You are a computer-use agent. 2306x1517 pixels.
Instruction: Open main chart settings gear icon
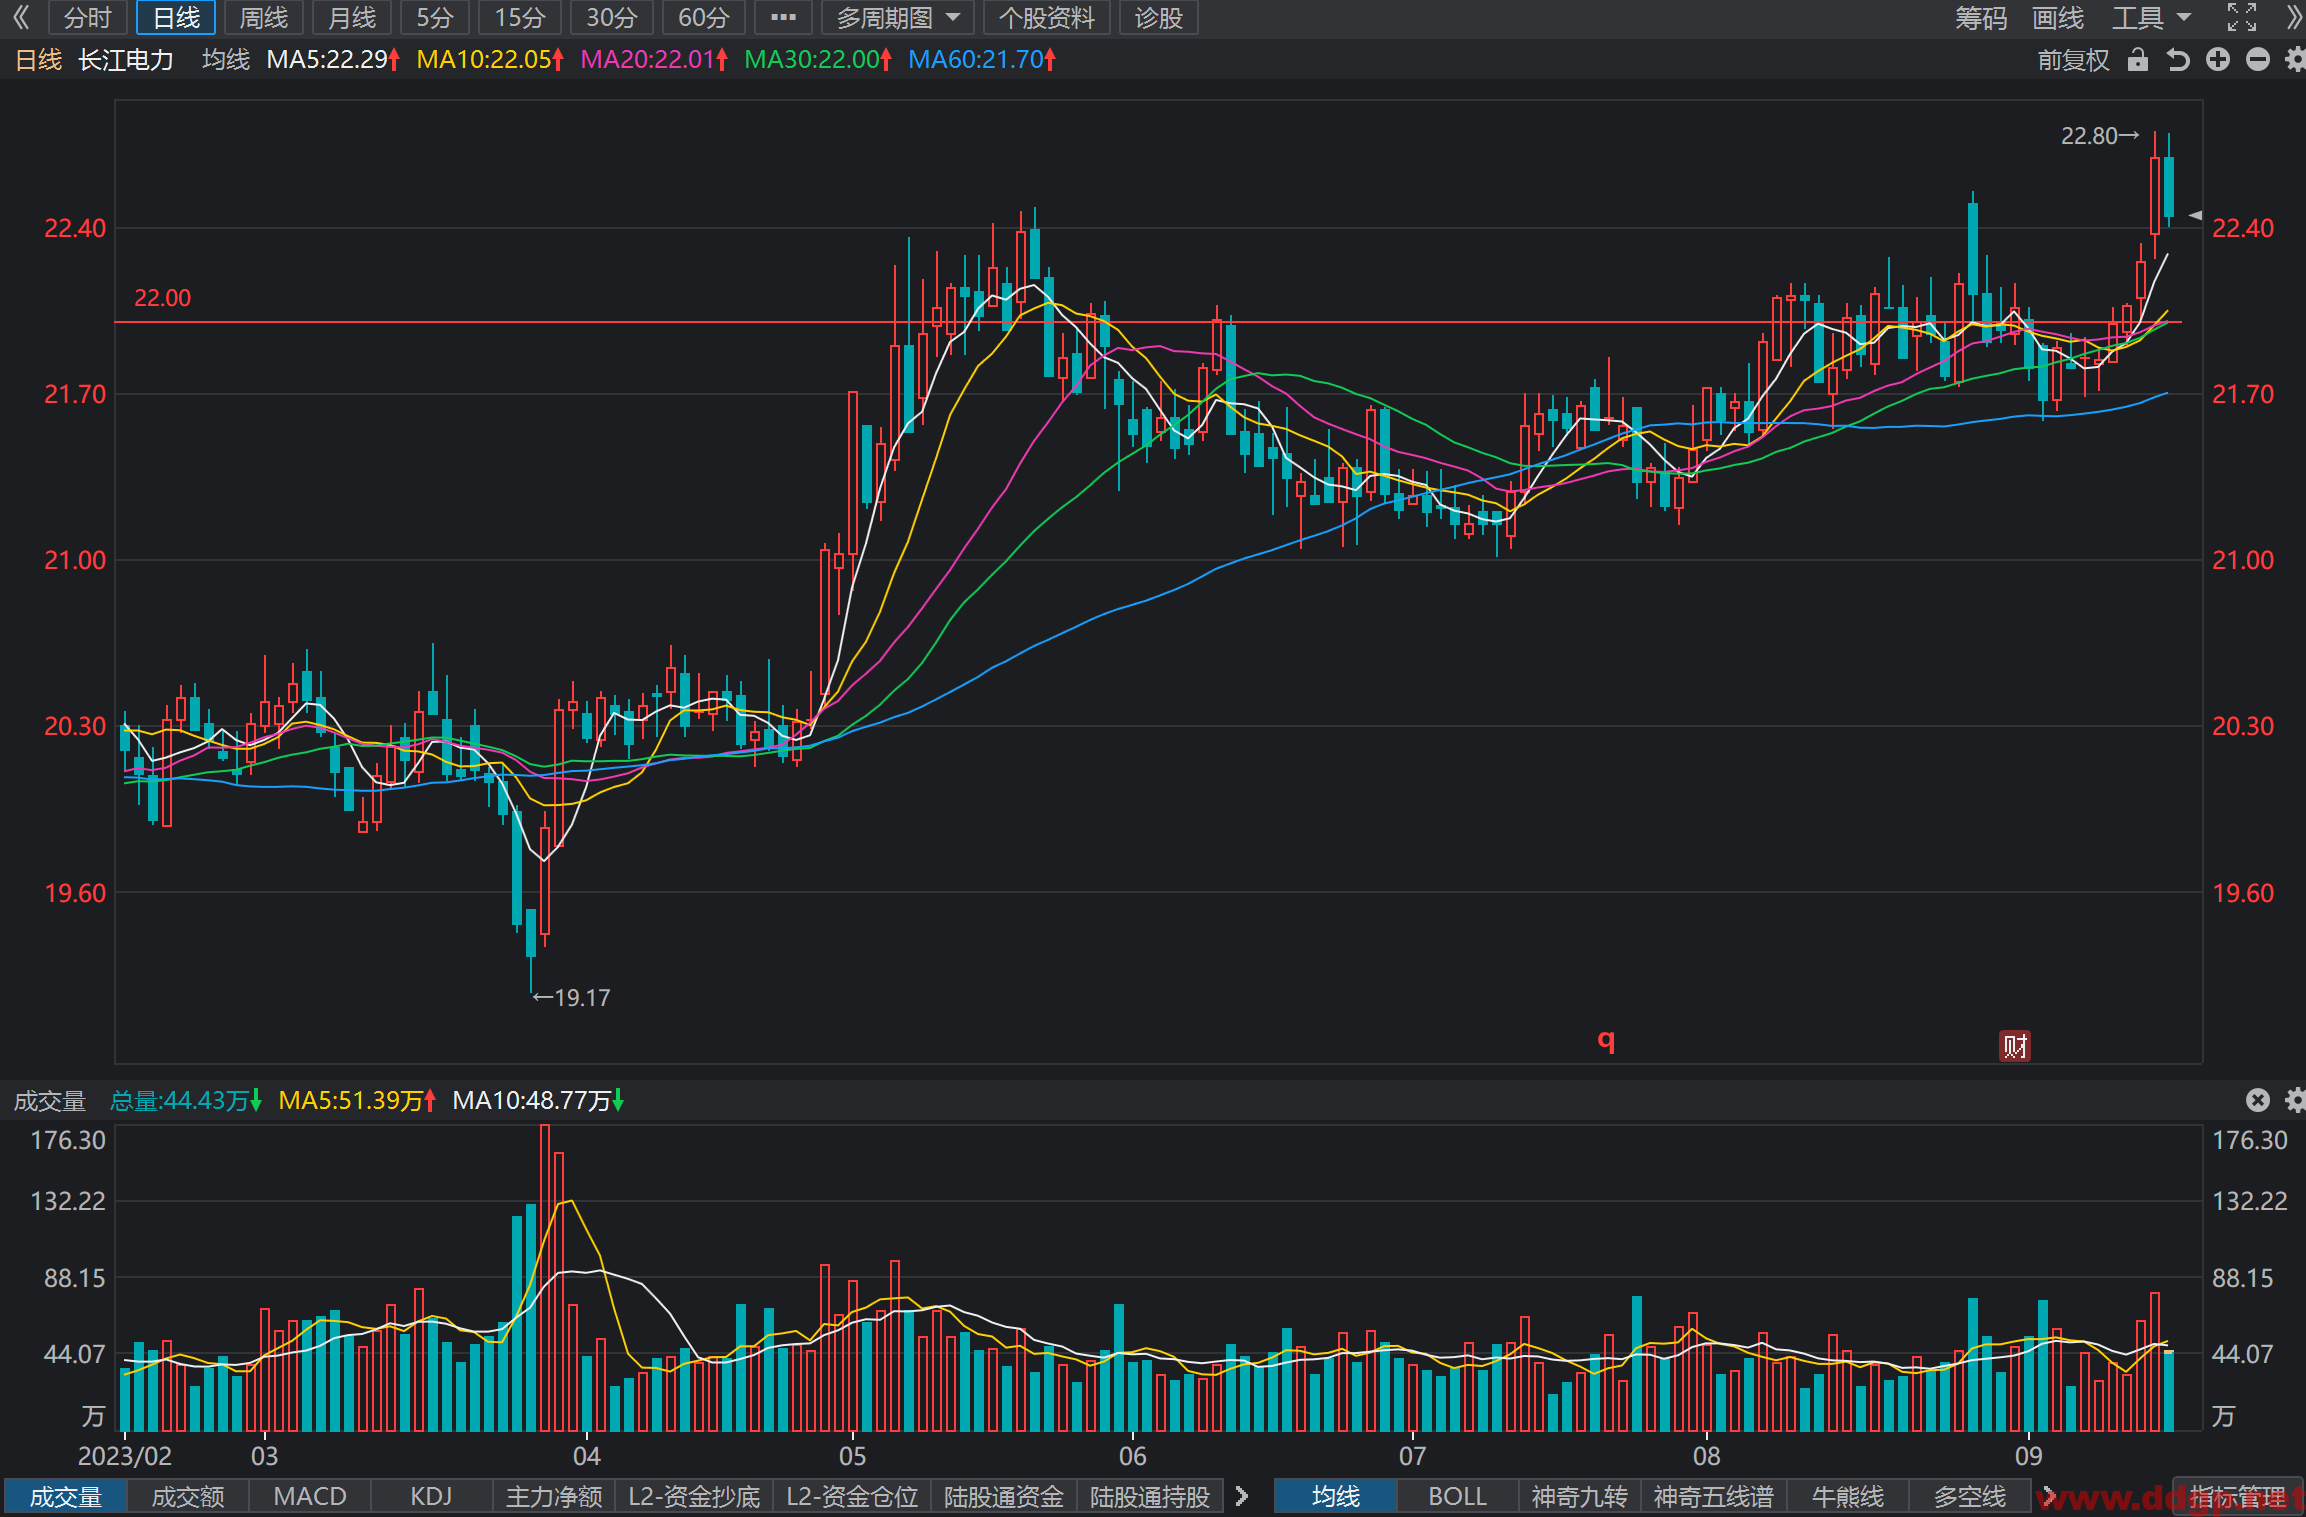click(2295, 60)
